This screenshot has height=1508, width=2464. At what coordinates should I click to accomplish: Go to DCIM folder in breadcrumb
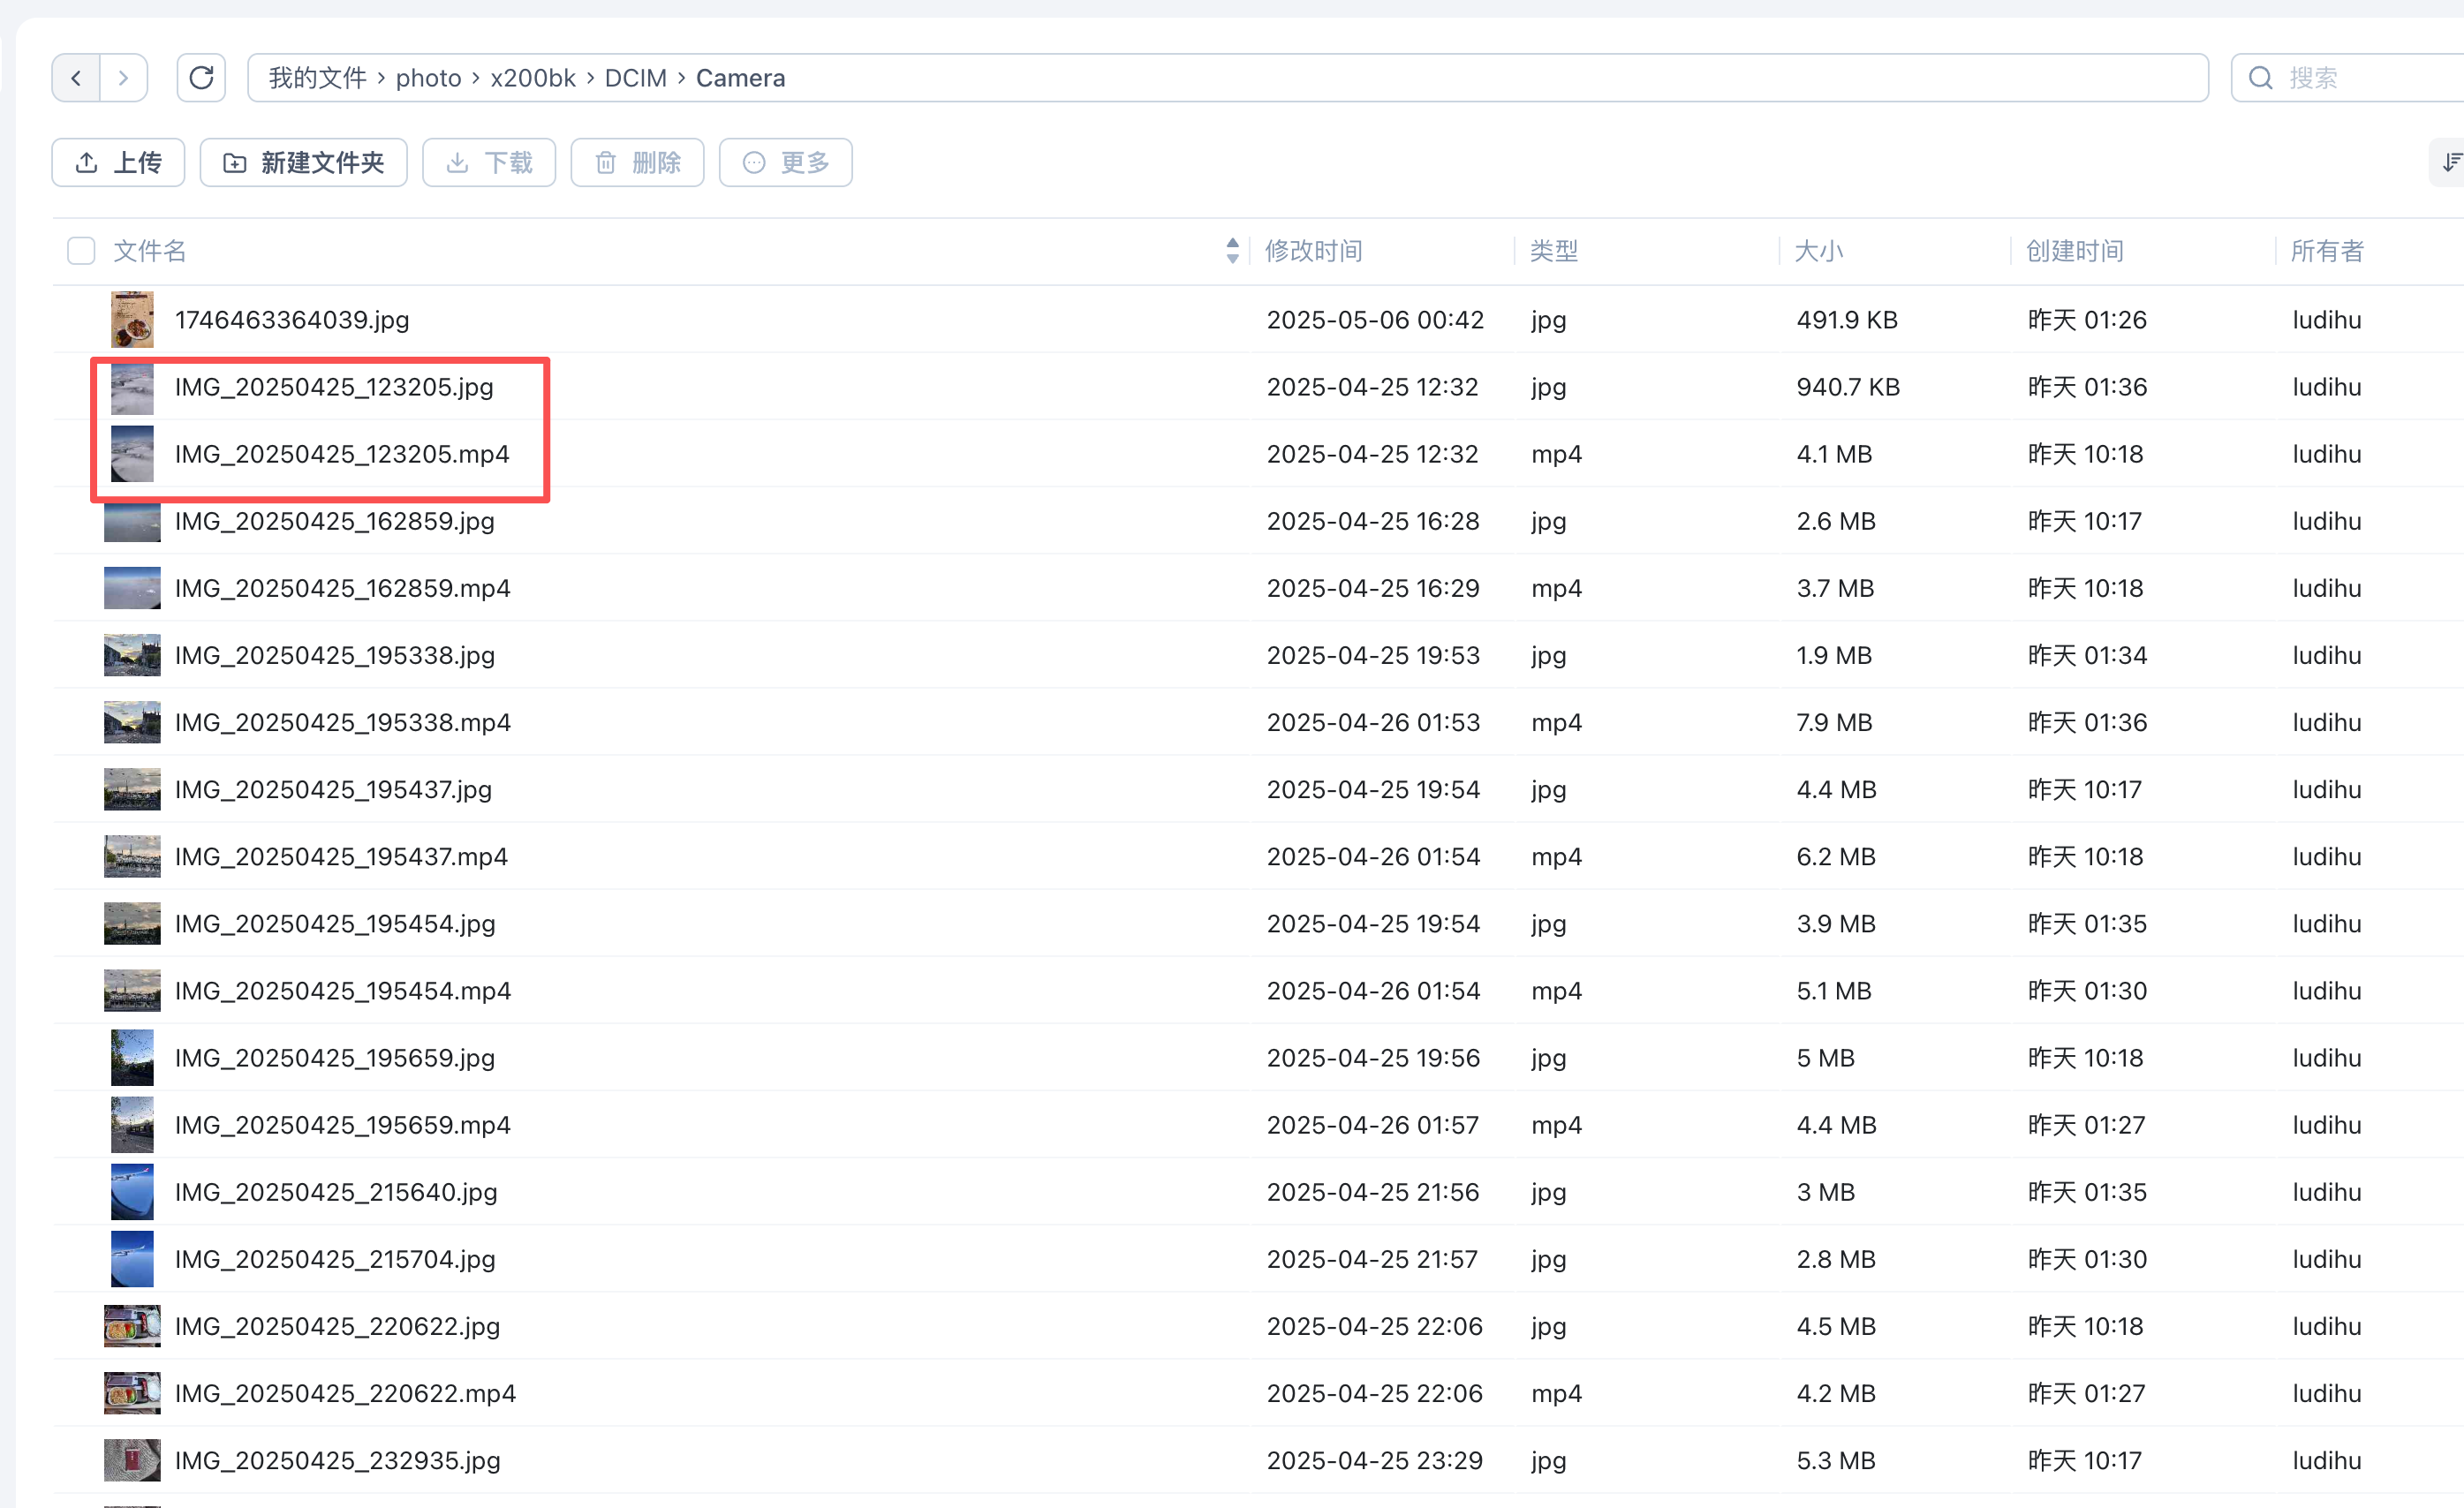click(635, 78)
